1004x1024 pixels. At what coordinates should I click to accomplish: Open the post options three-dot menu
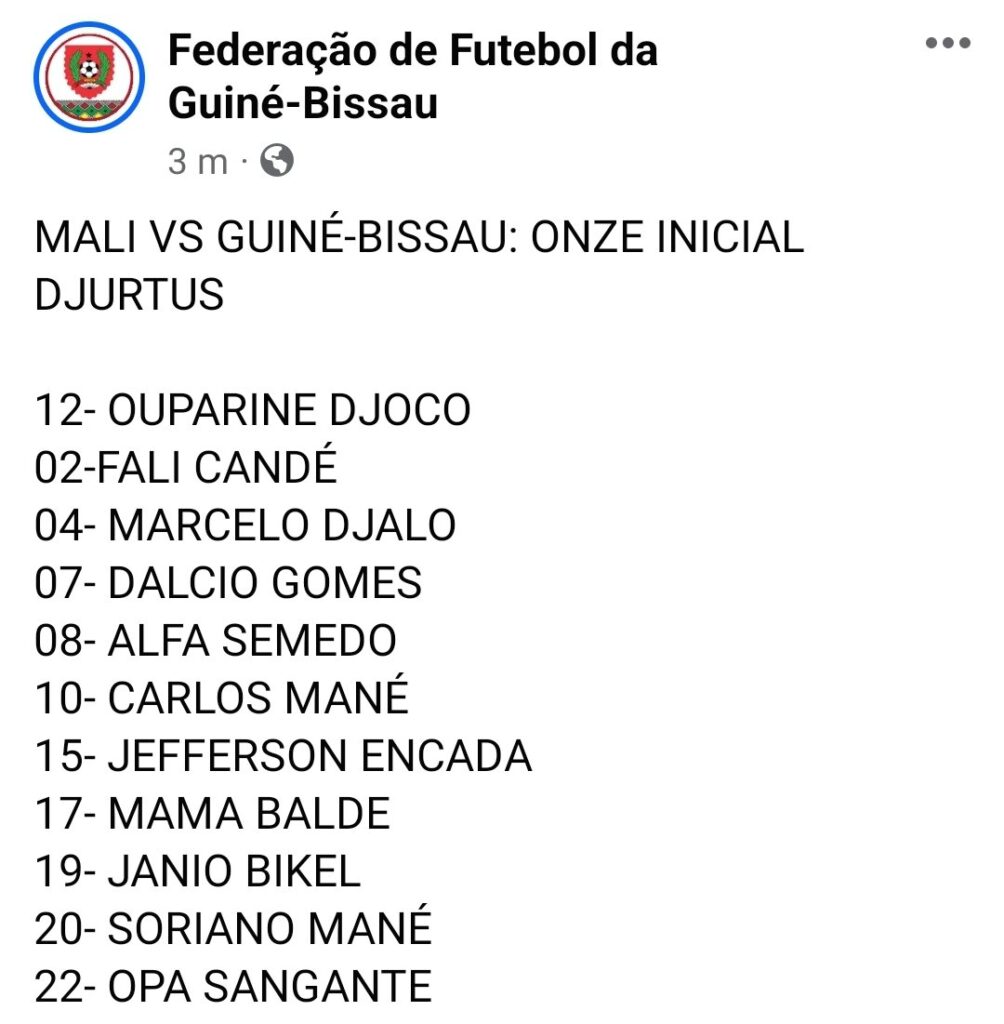(x=950, y=44)
